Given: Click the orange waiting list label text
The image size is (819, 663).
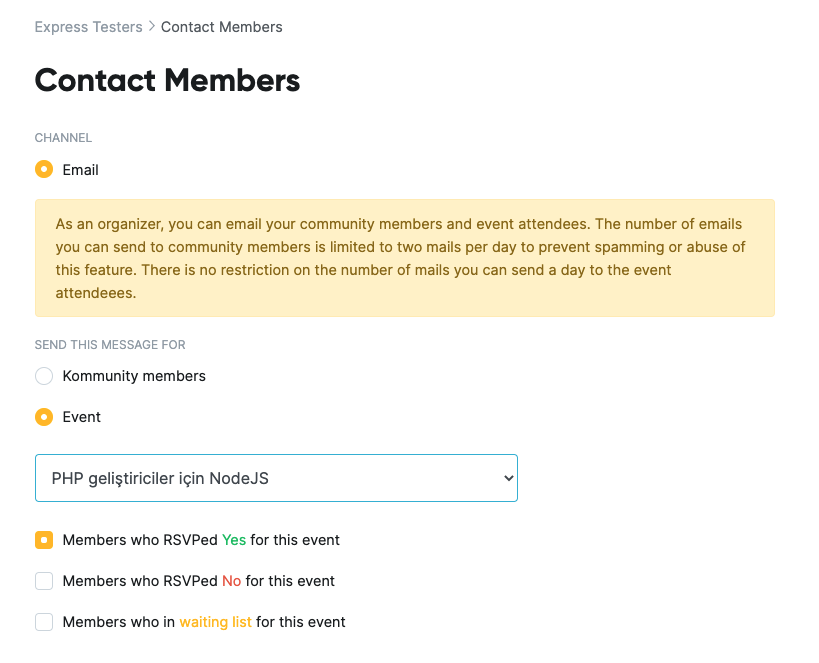Looking at the screenshot, I should [x=216, y=622].
